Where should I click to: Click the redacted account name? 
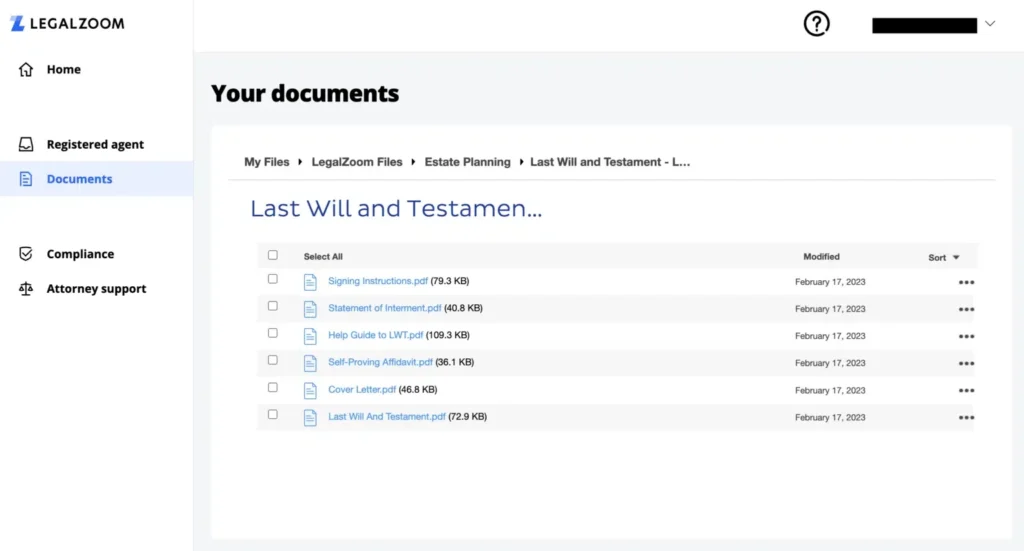coord(925,25)
